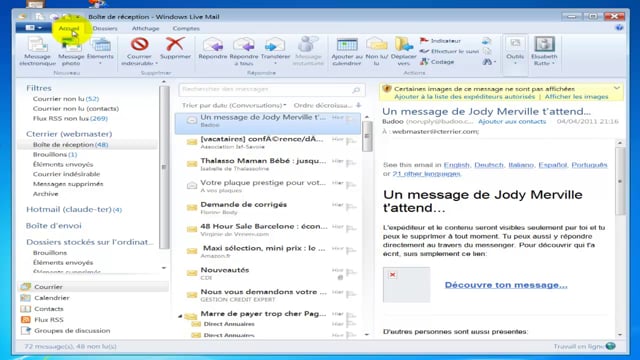Screen dimensions: 640x360
Task: Switch to the Affichage tab
Action: [x=145, y=29]
